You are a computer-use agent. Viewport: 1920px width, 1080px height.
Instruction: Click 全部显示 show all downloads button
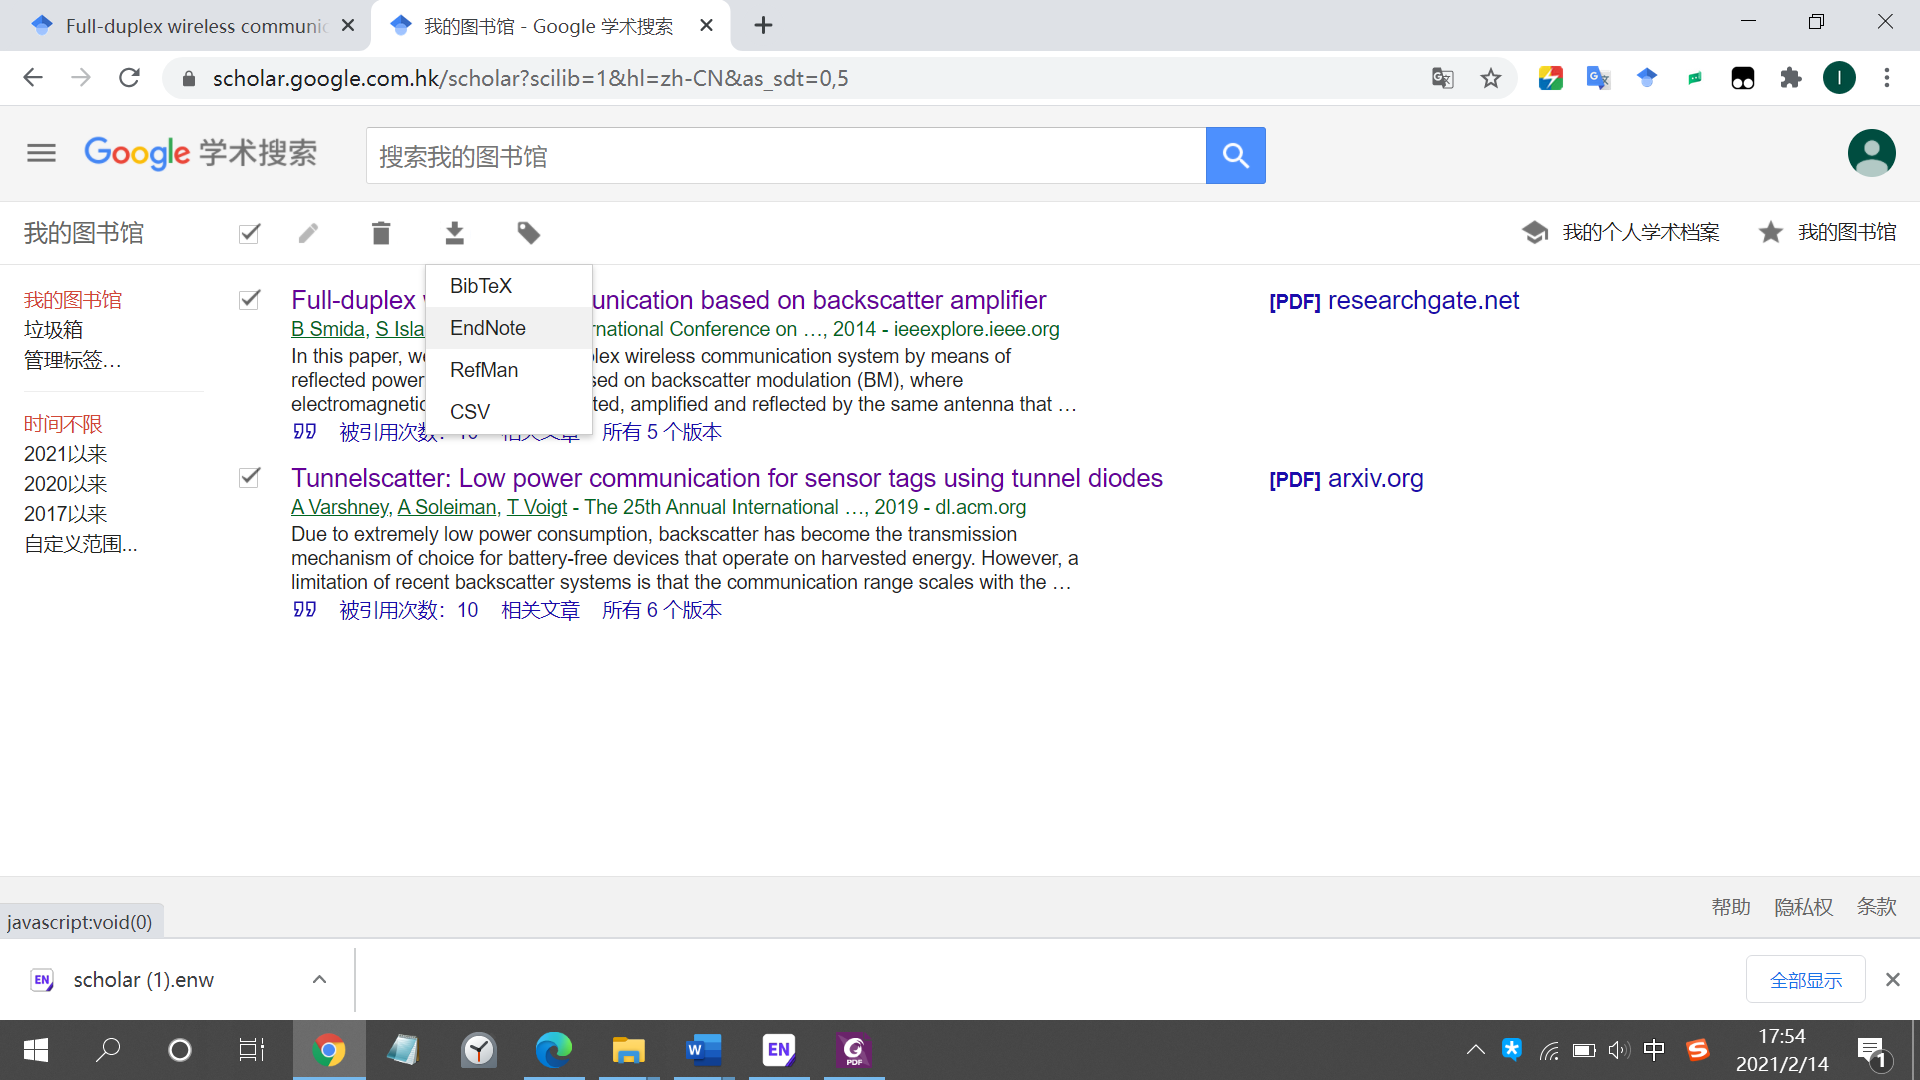(x=1805, y=980)
